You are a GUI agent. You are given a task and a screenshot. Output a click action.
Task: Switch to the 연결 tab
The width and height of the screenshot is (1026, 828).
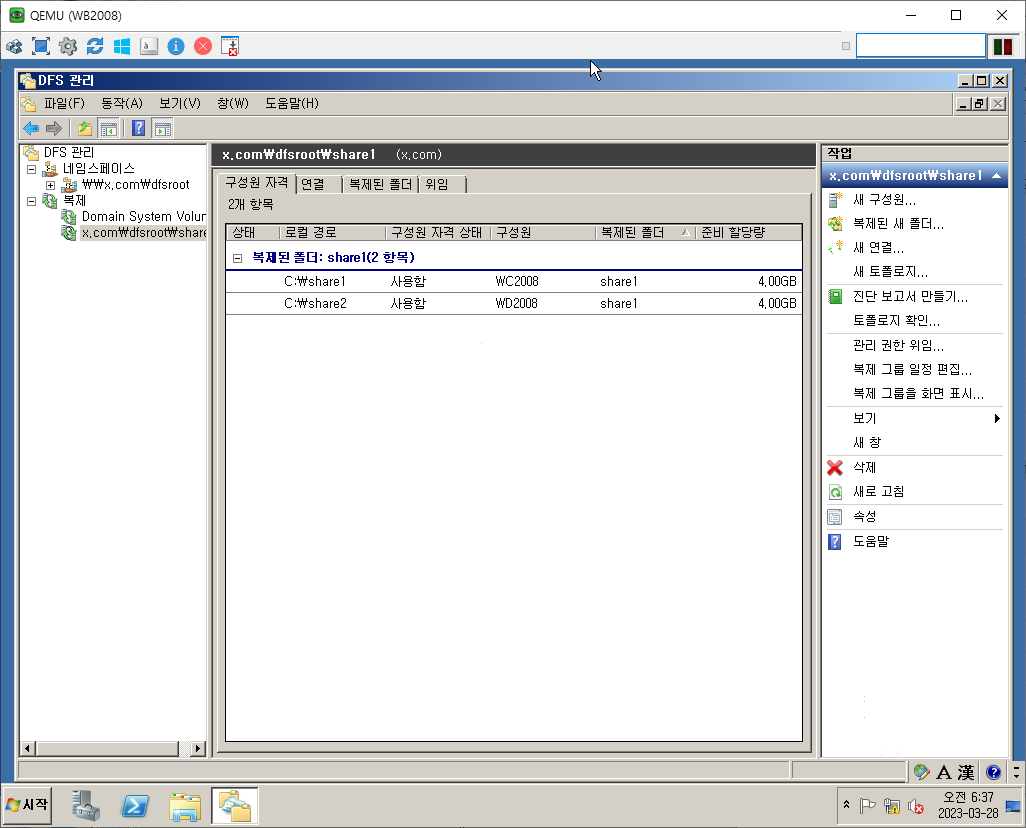319,185
